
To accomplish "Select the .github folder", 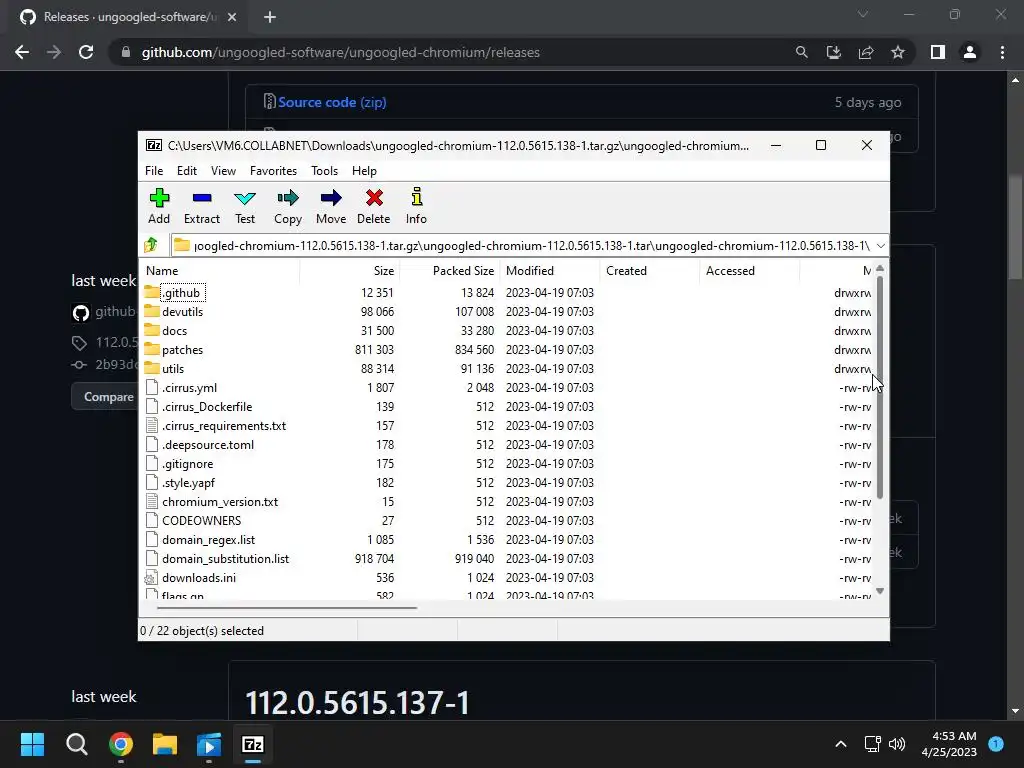I will (182, 293).
